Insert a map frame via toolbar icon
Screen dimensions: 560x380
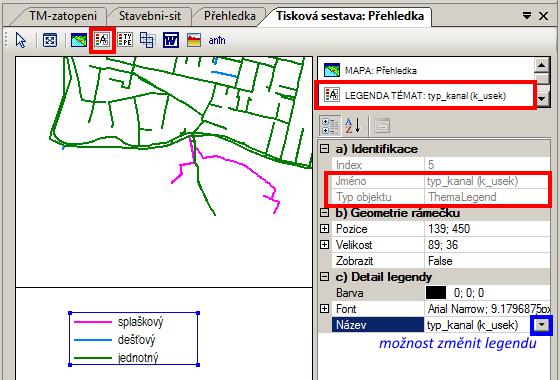[79, 40]
